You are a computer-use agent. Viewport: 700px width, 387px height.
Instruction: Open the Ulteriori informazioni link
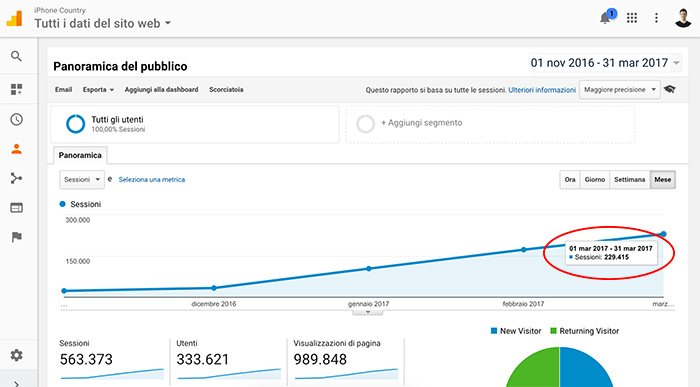pos(542,90)
